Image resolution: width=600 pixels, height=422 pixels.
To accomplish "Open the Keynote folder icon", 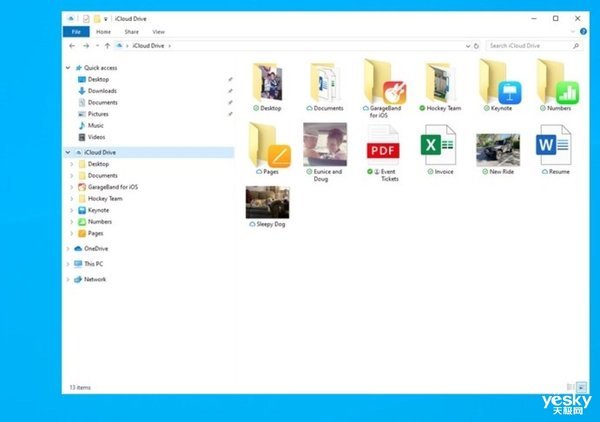I will point(500,82).
